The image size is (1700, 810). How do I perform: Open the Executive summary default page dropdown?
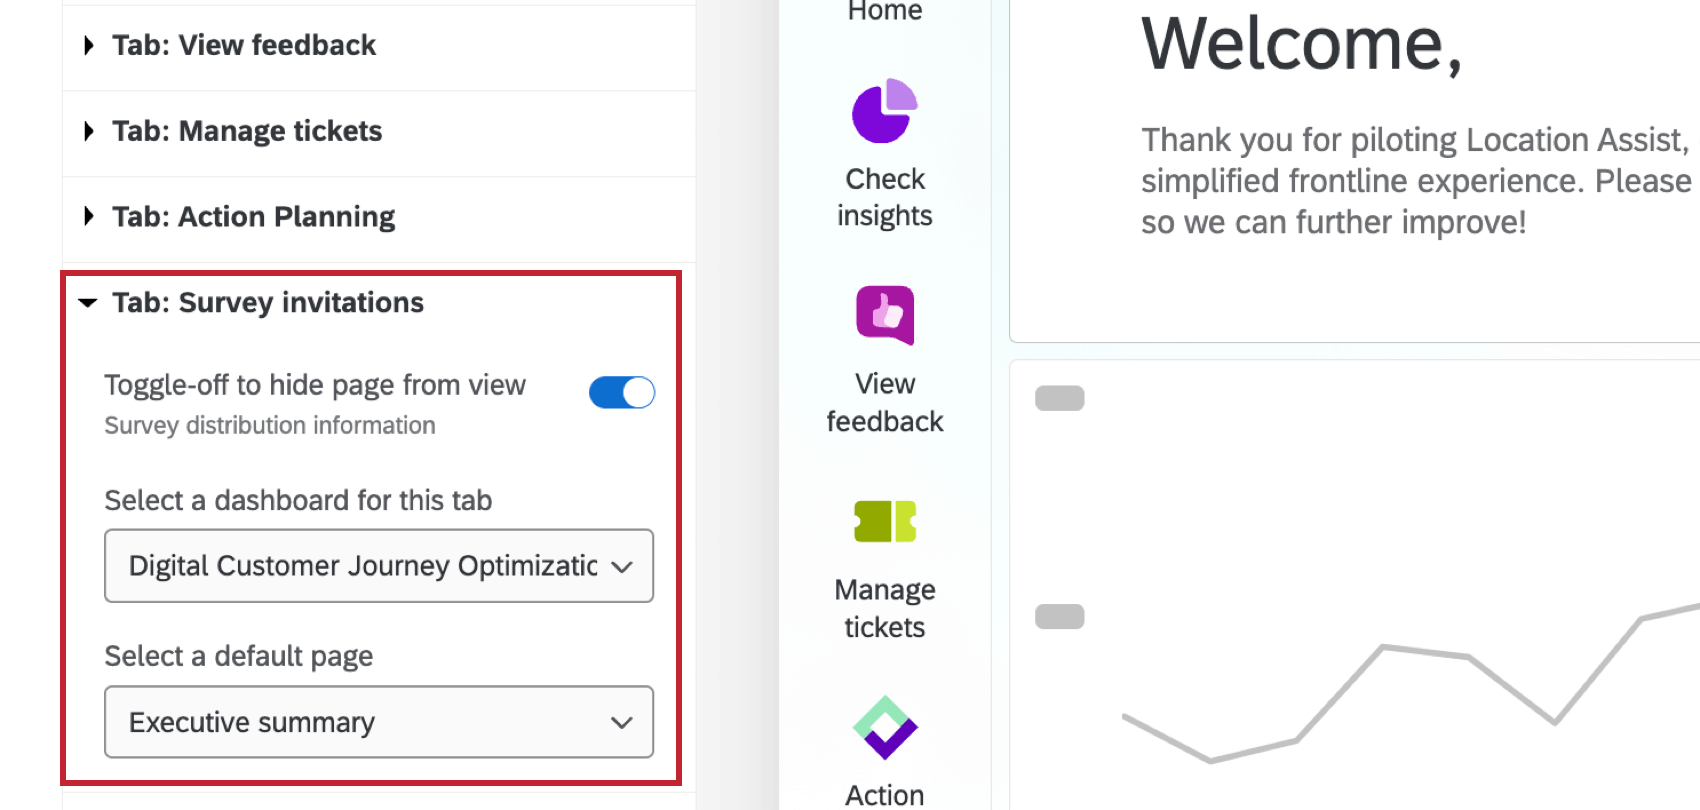coord(379,722)
